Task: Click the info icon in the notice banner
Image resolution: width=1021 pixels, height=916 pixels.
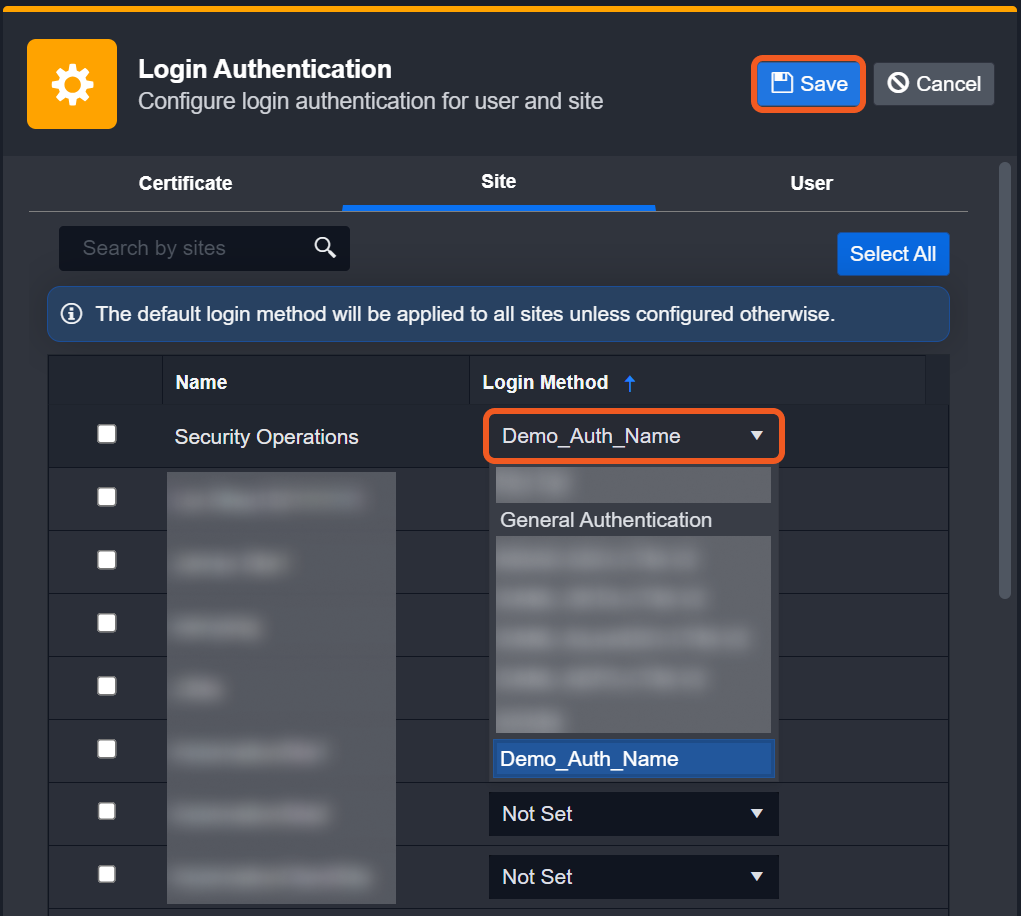Action: coord(72,314)
